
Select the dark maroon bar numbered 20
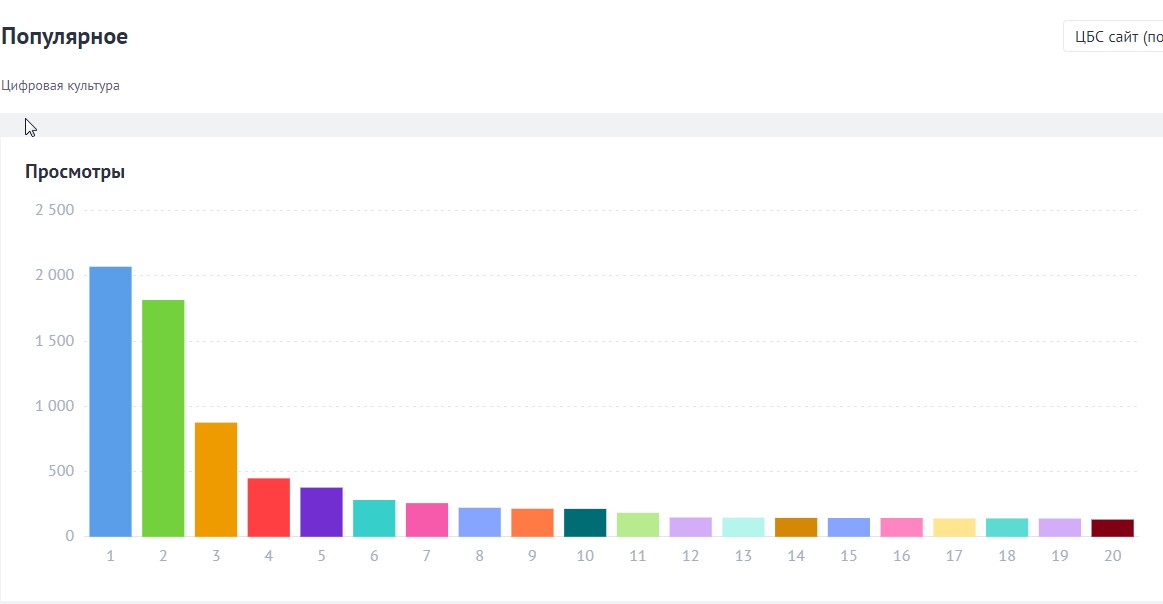point(1113,528)
